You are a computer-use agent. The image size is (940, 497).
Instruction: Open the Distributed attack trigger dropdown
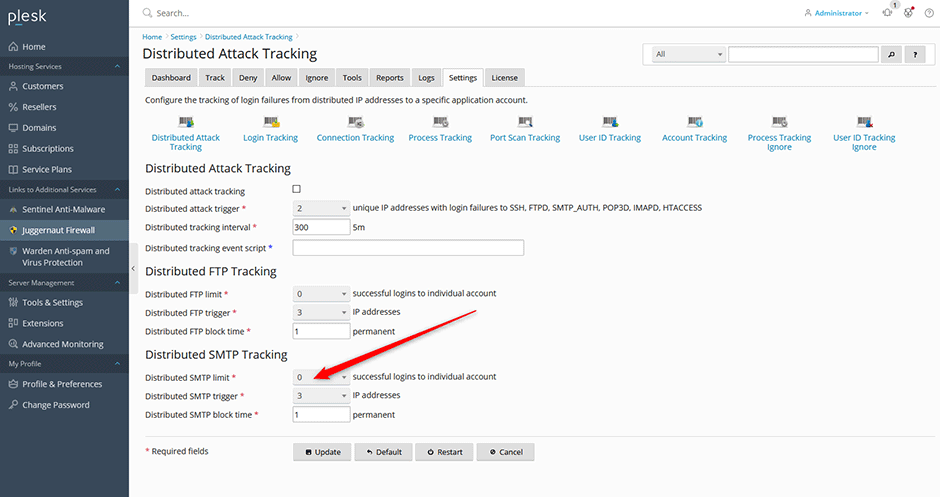click(x=321, y=208)
